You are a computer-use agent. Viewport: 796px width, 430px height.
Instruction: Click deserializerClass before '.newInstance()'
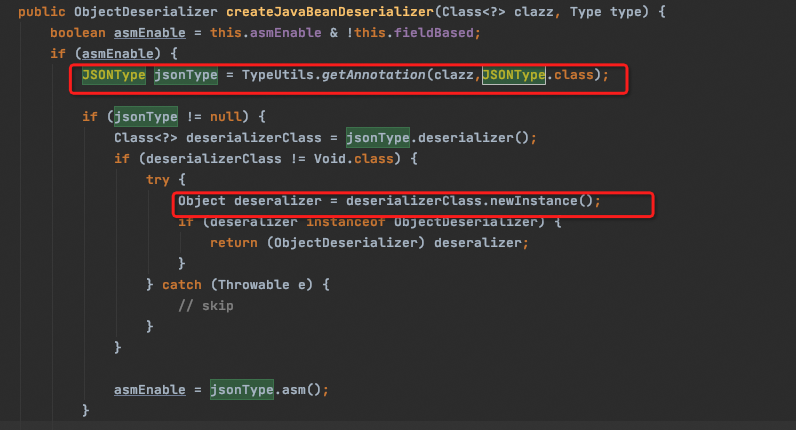tap(414, 201)
